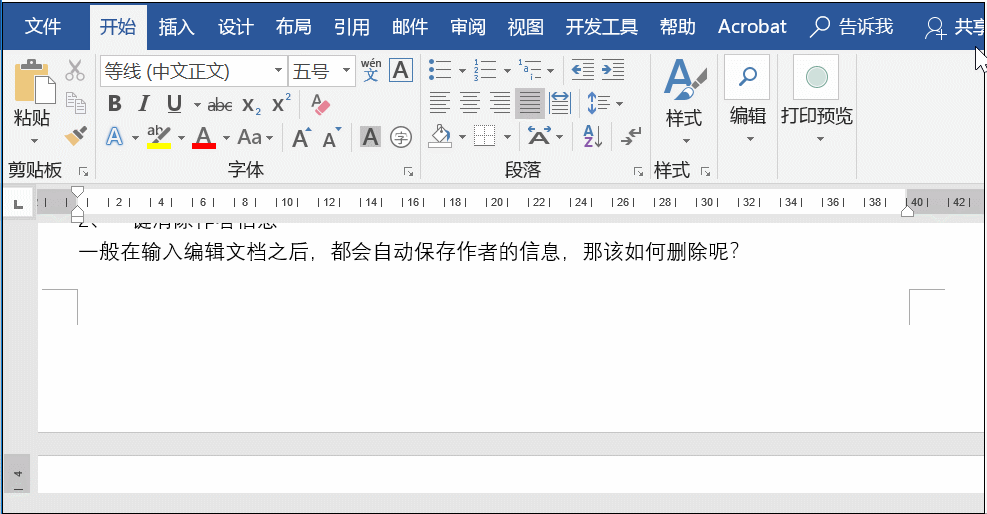Click the Tell Me search box
The height and width of the screenshot is (514, 987).
pos(852,26)
